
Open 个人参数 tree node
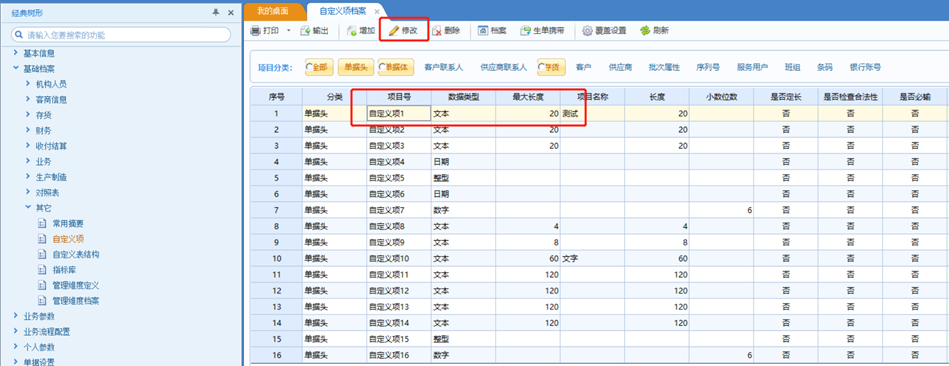pyautogui.click(x=39, y=347)
